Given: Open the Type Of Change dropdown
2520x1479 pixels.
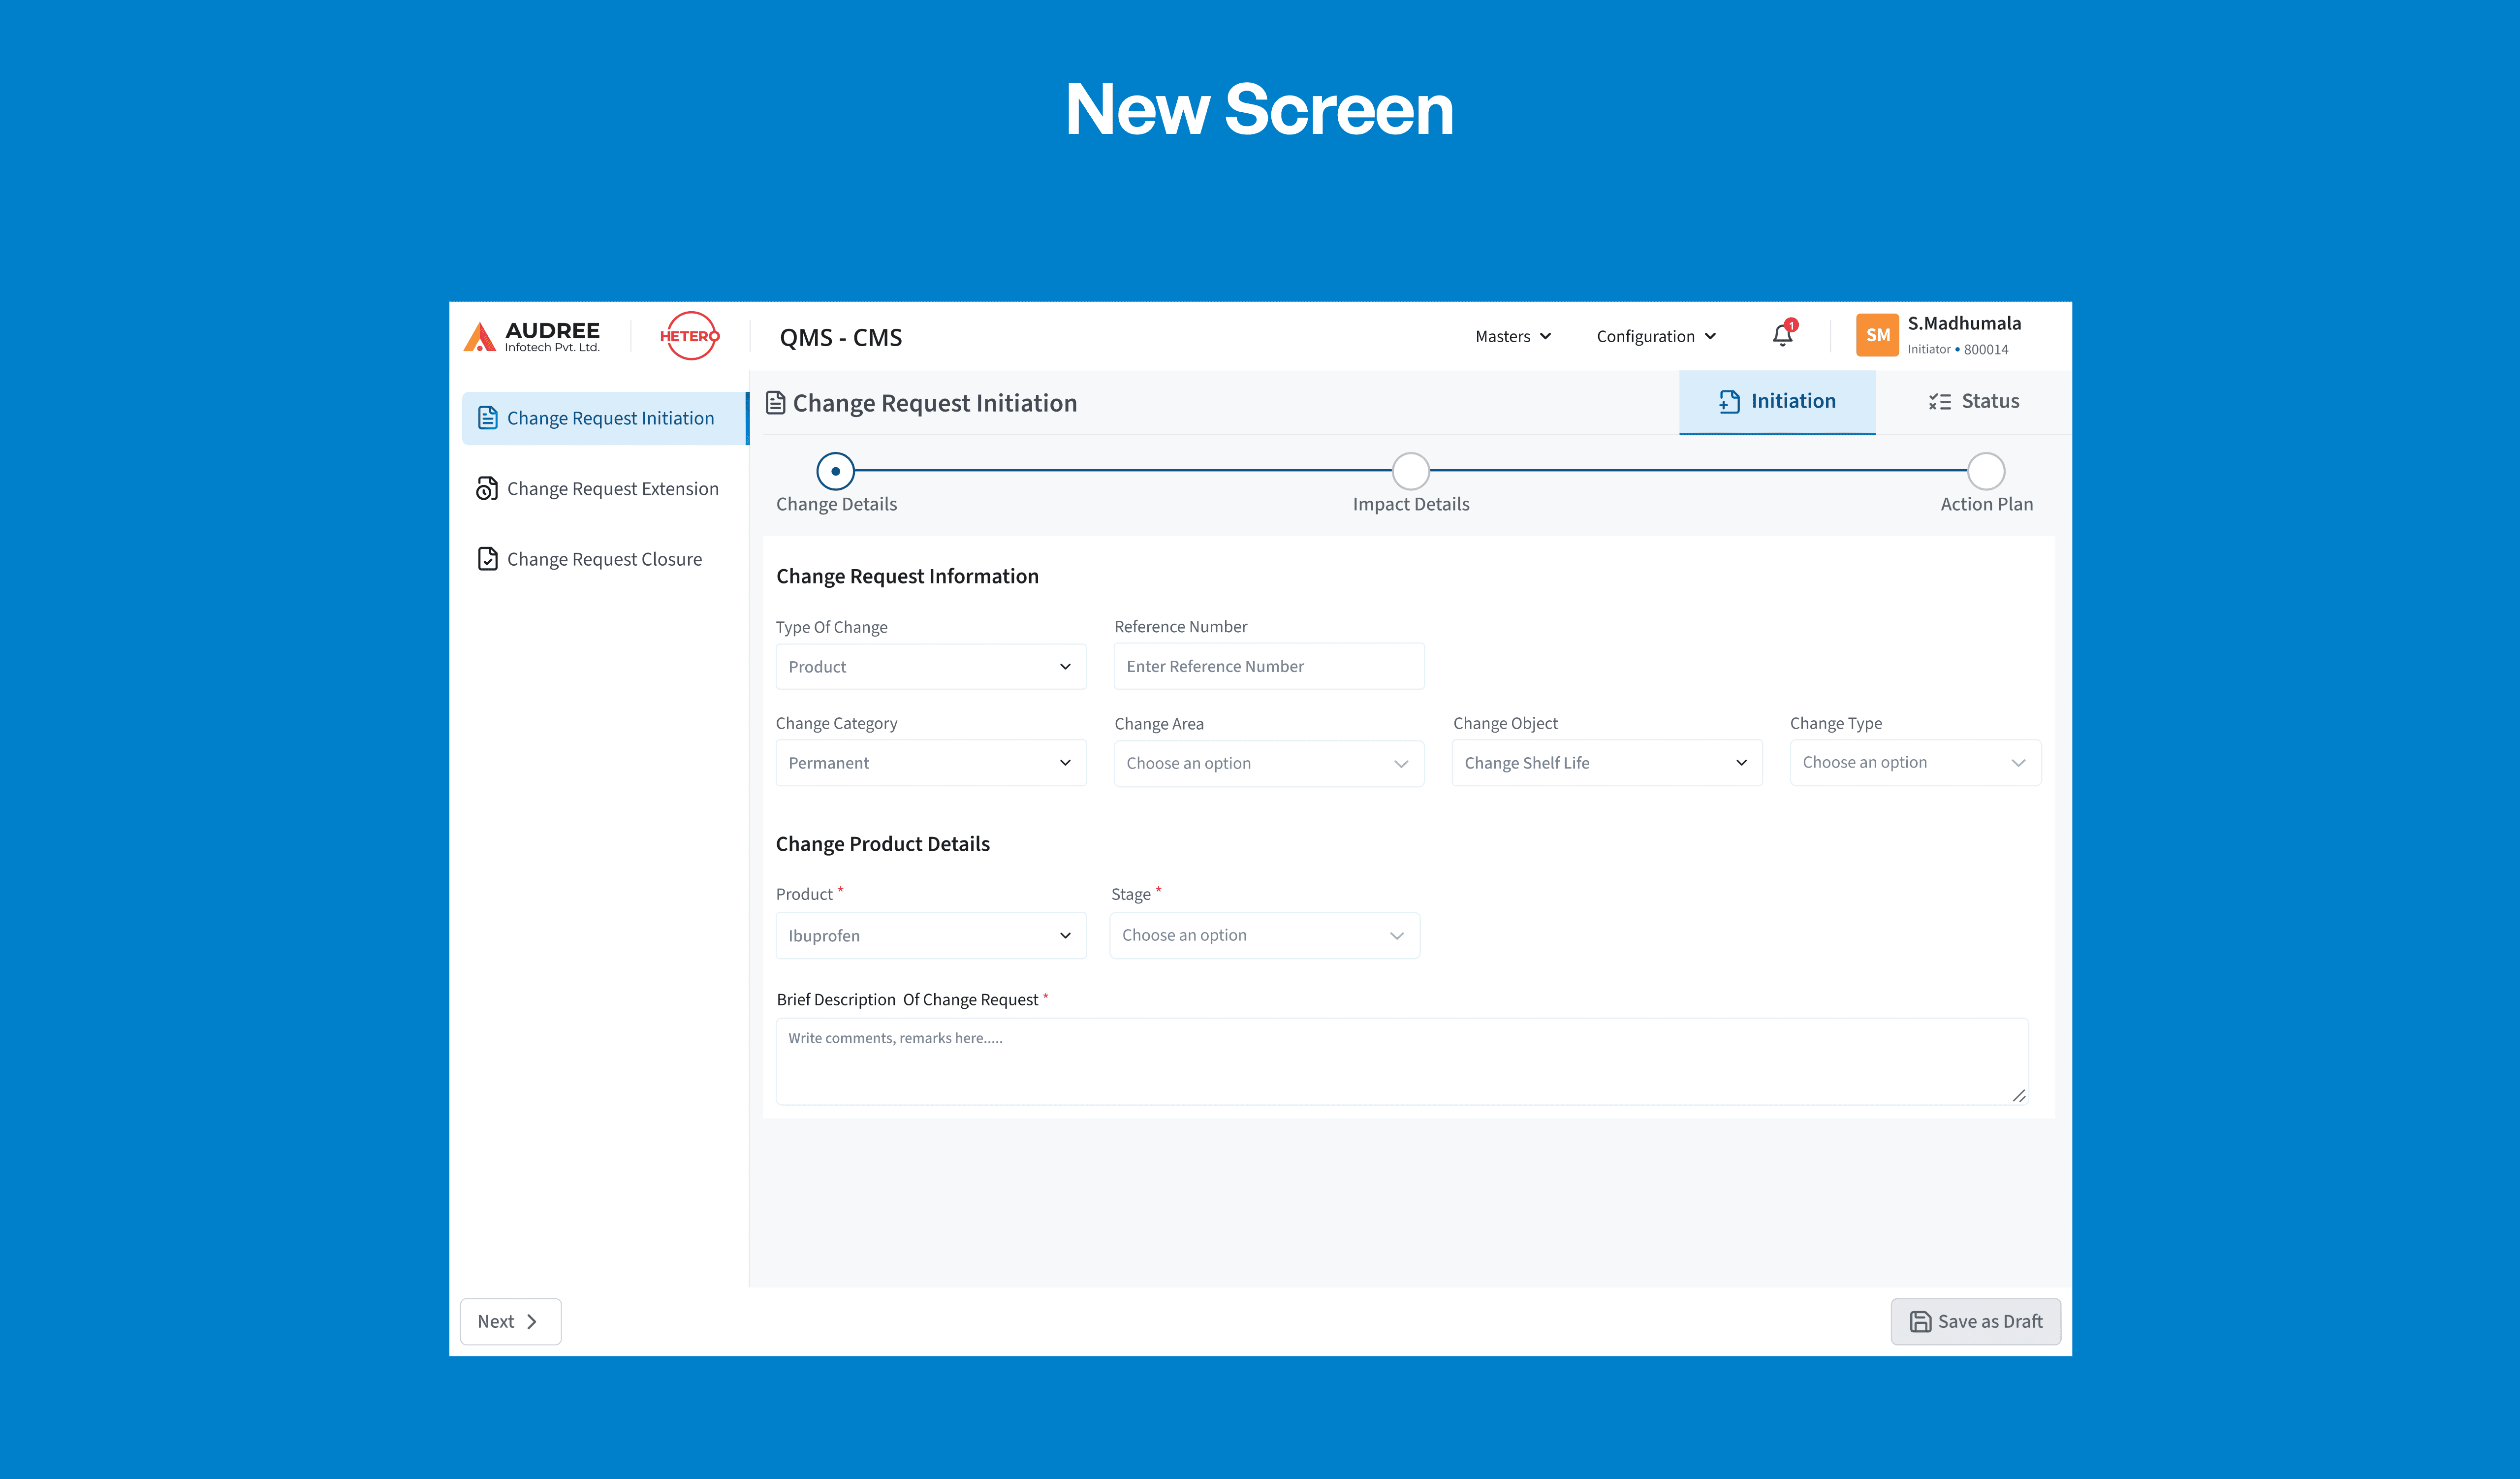Looking at the screenshot, I should (x=930, y=666).
